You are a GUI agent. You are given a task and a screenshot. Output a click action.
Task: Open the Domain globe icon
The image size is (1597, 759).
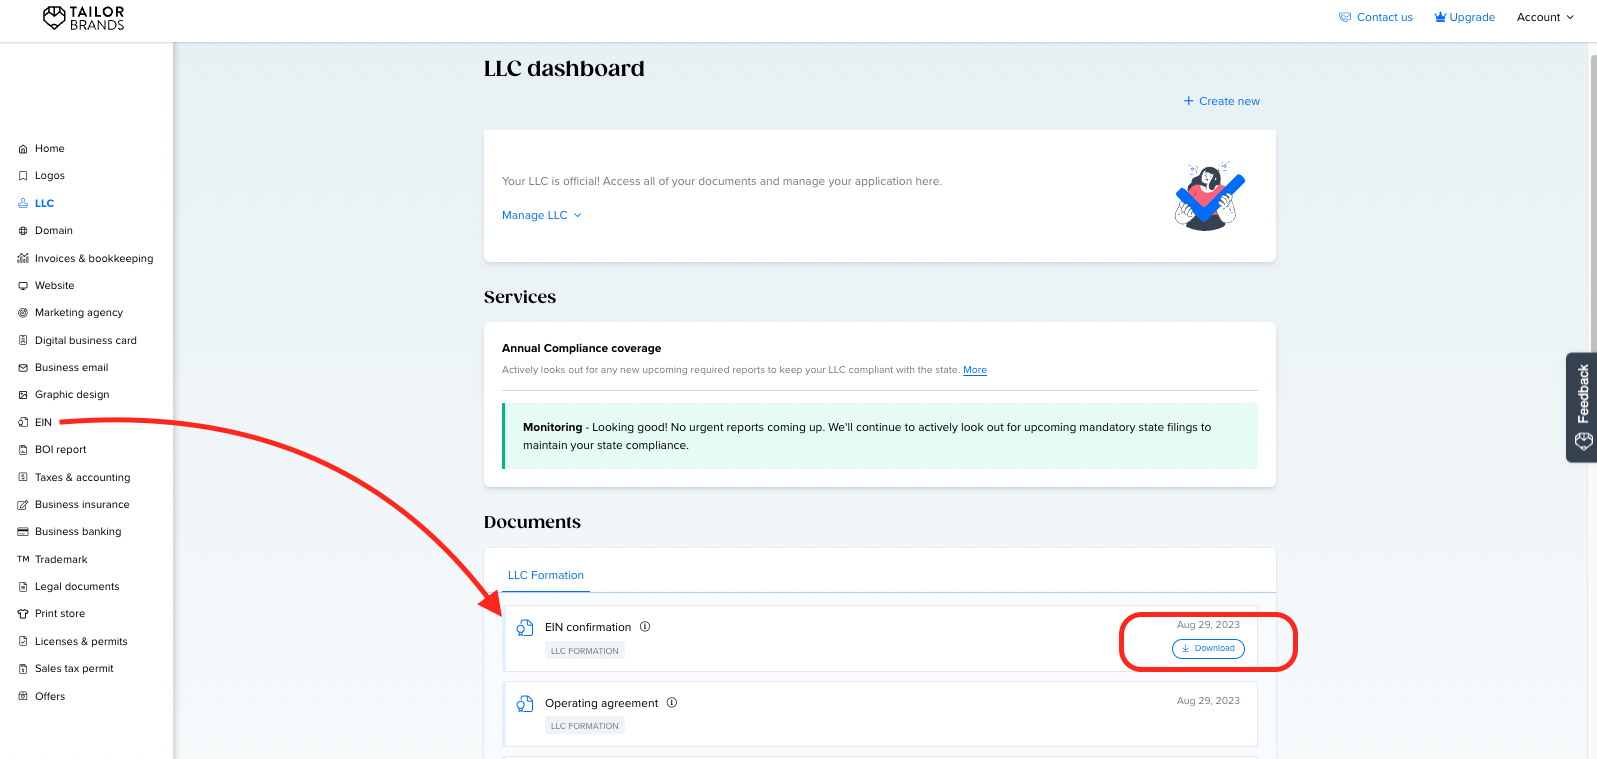click(23, 231)
